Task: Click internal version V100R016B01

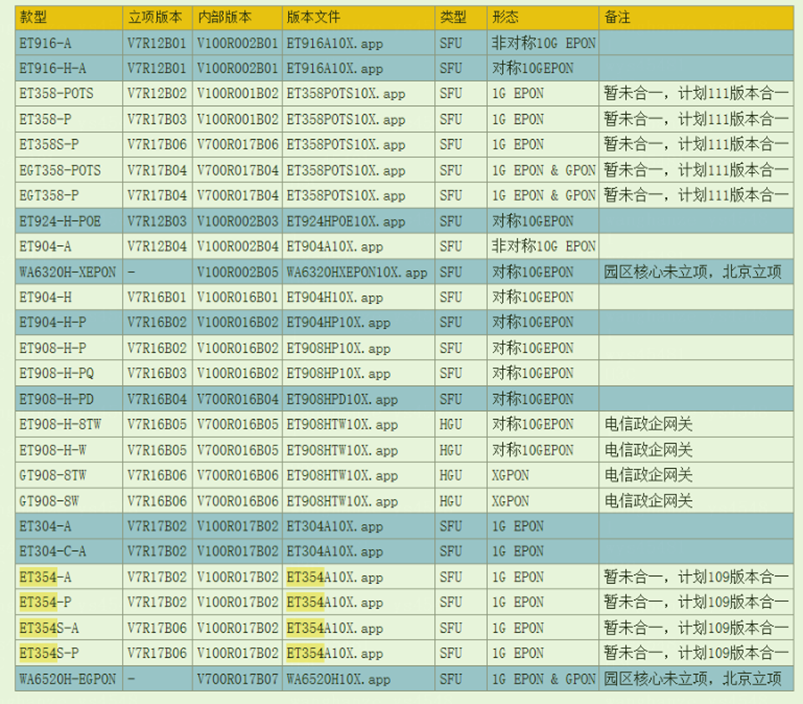Action: (x=238, y=297)
